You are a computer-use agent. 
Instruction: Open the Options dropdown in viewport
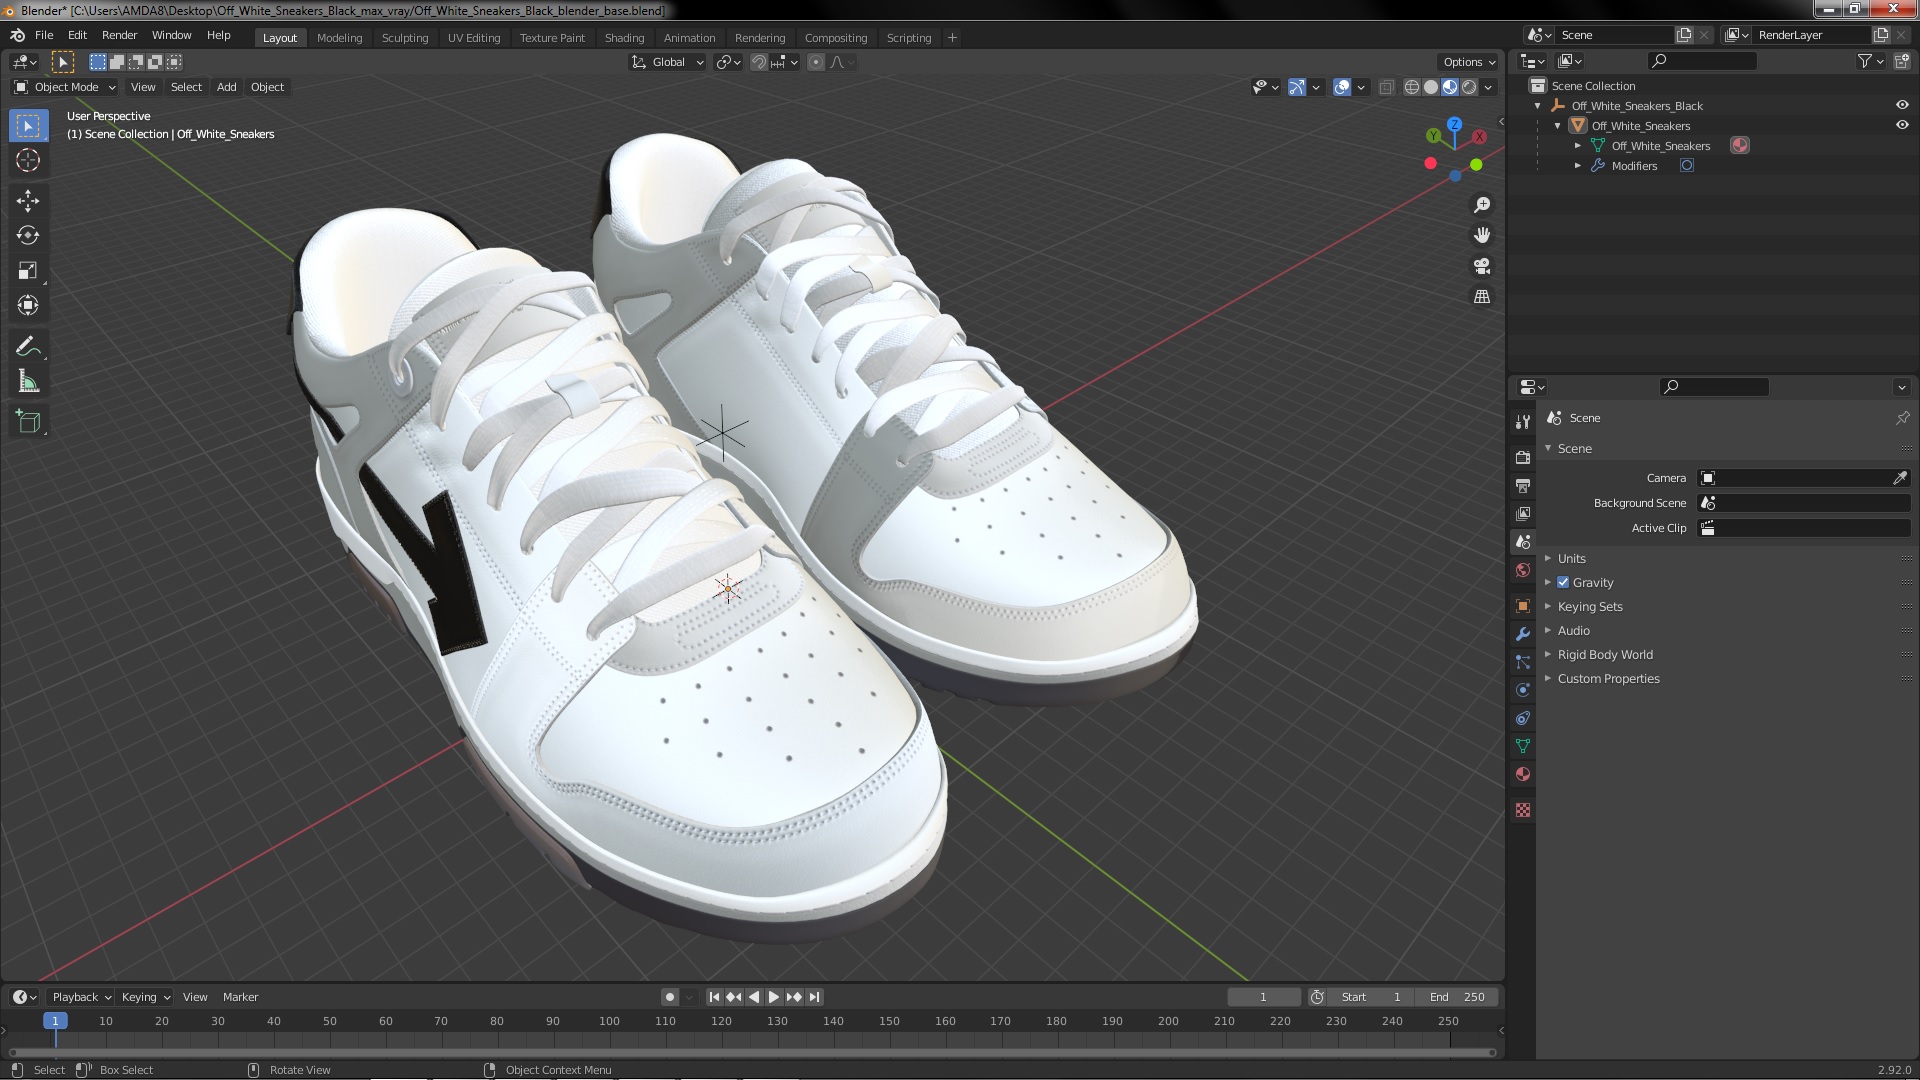[1469, 62]
